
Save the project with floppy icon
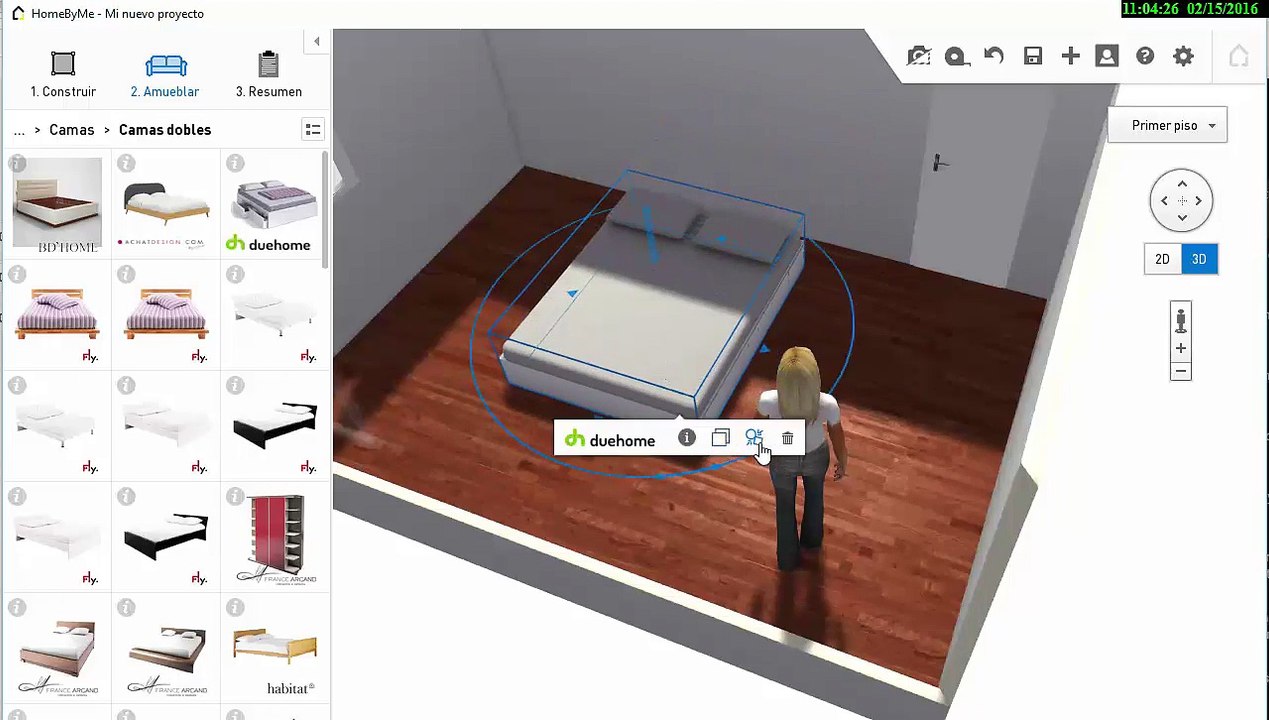(x=1033, y=56)
